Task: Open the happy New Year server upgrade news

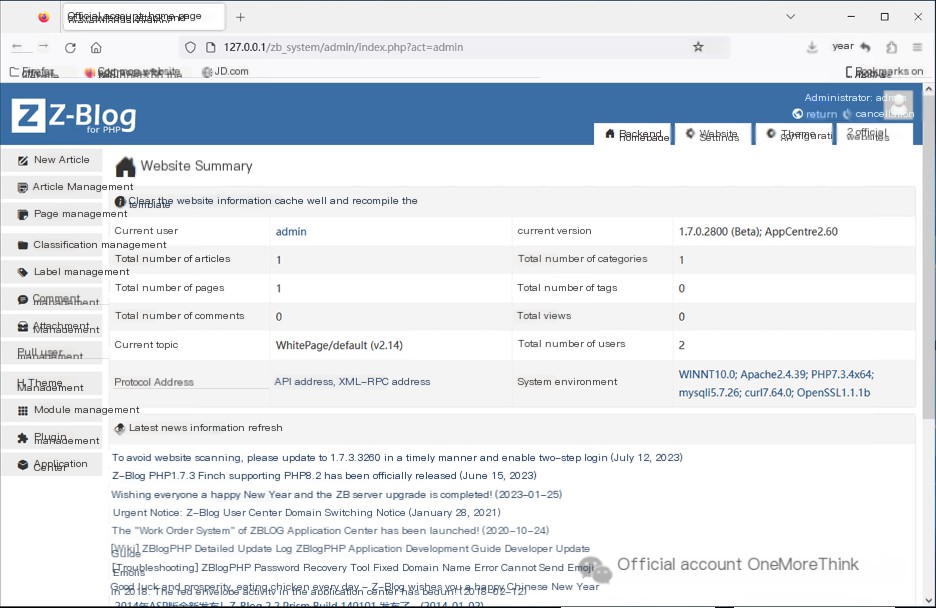Action: pyautogui.click(x=337, y=495)
